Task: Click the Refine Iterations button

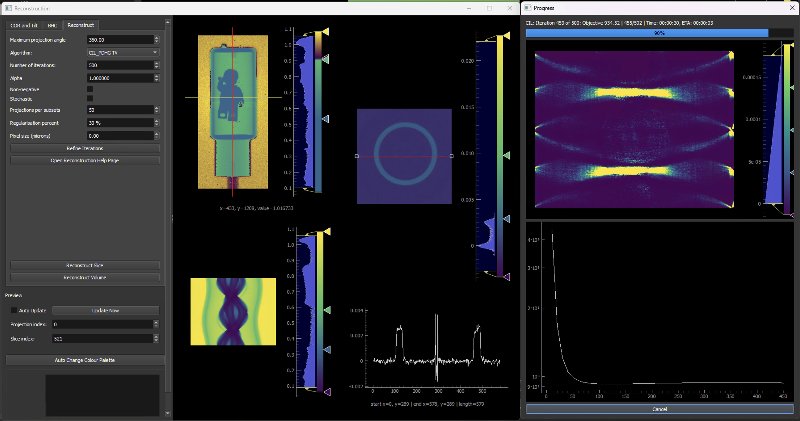Action: pos(85,148)
